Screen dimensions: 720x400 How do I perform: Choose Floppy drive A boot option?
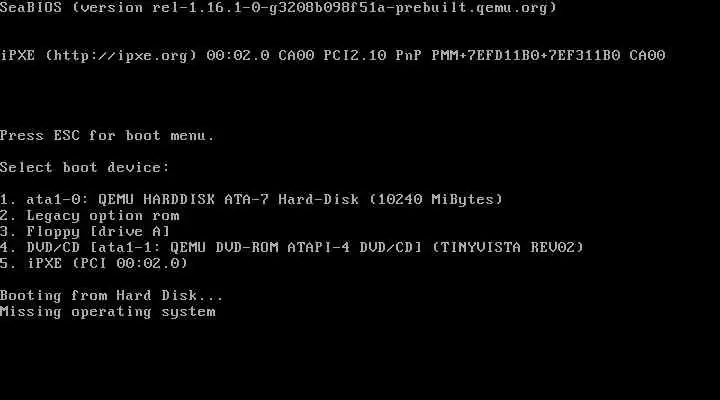(x=85, y=231)
